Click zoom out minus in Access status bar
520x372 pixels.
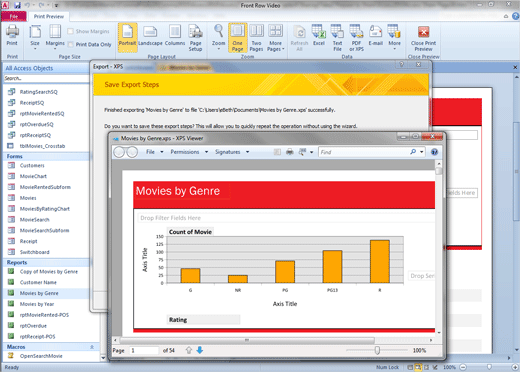[463, 367]
